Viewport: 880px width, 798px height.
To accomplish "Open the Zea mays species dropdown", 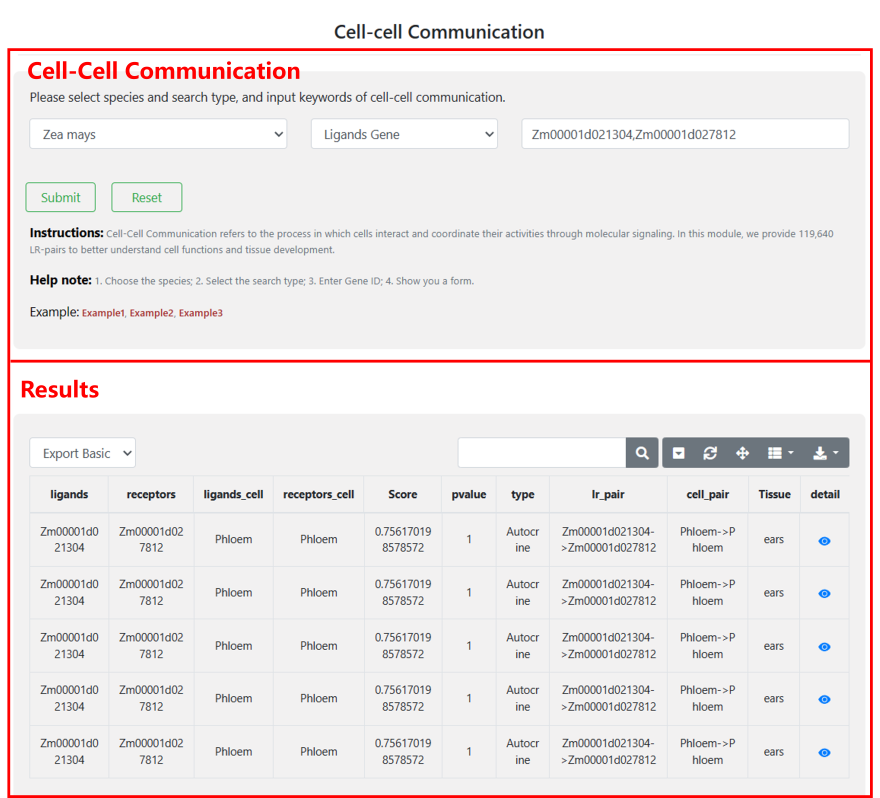I will point(158,134).
